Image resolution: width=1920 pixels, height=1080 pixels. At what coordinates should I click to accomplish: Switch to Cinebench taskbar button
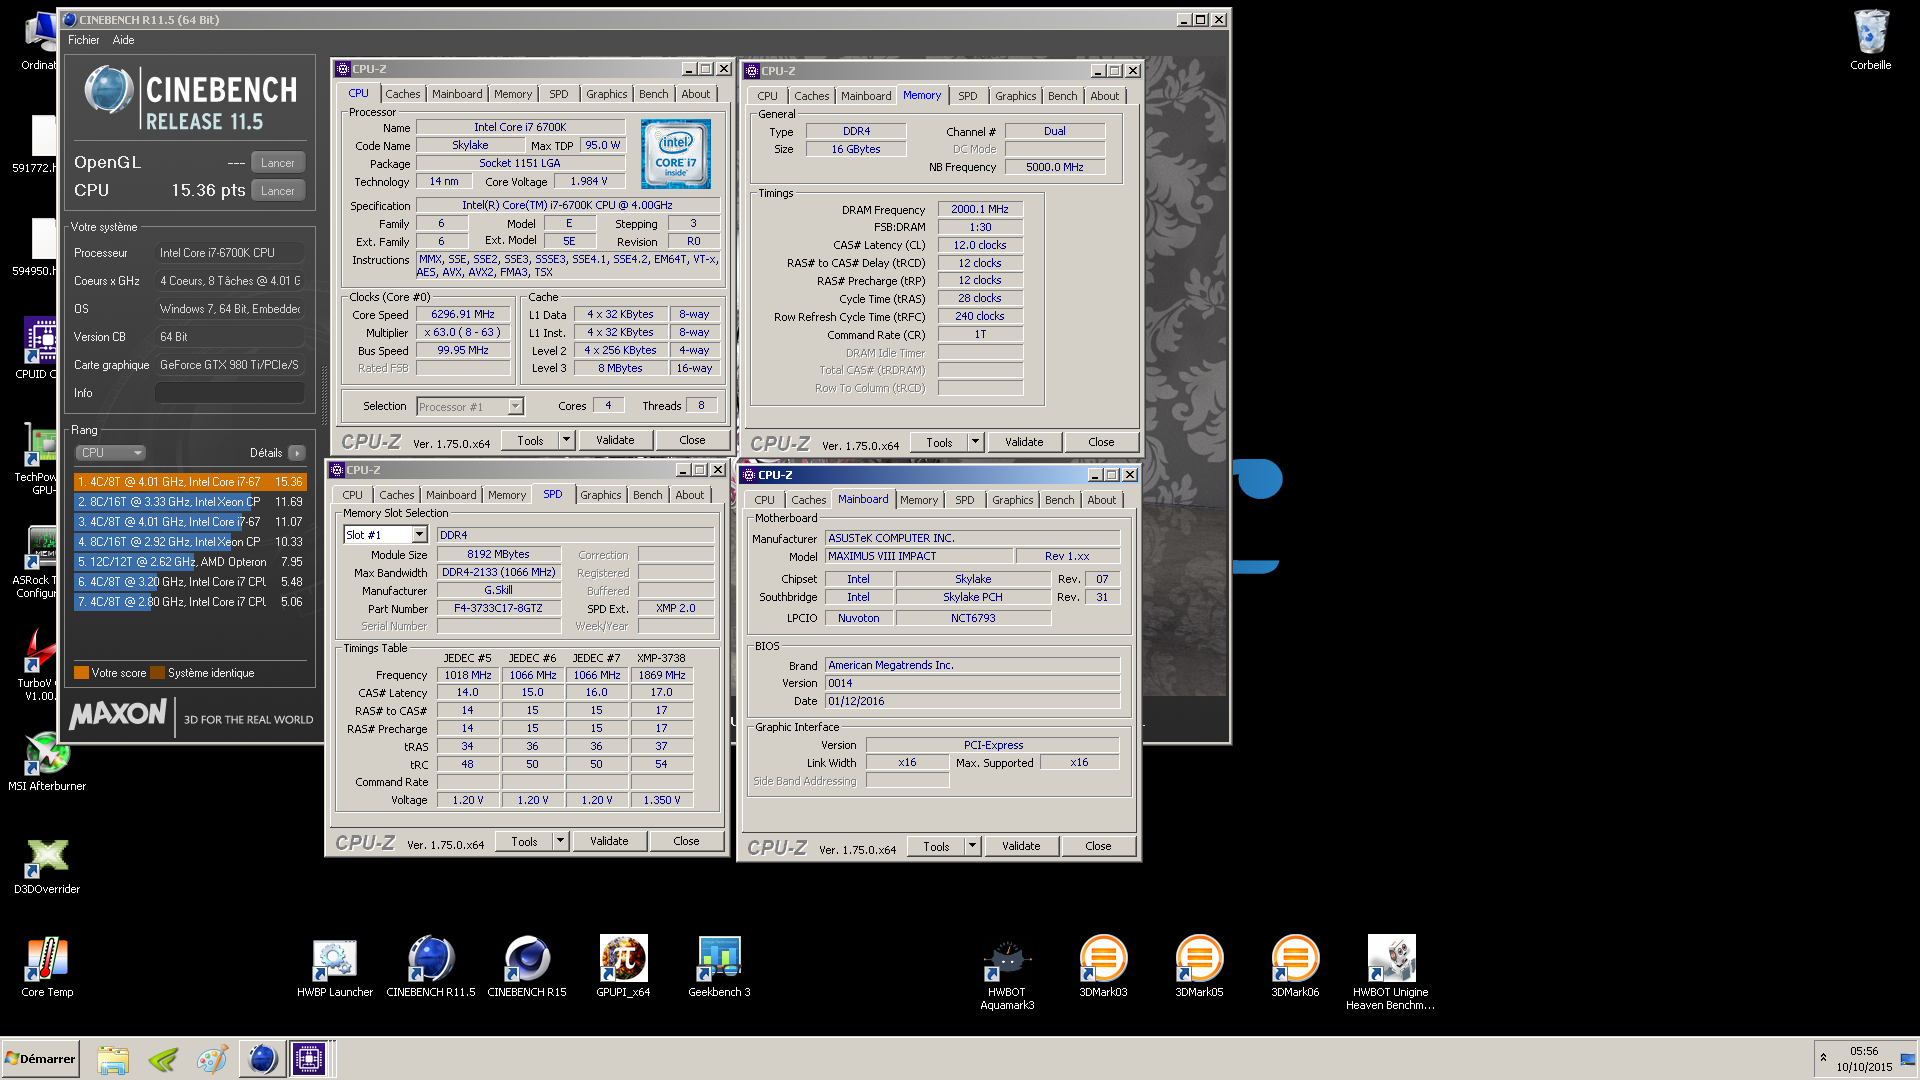coord(262,1058)
